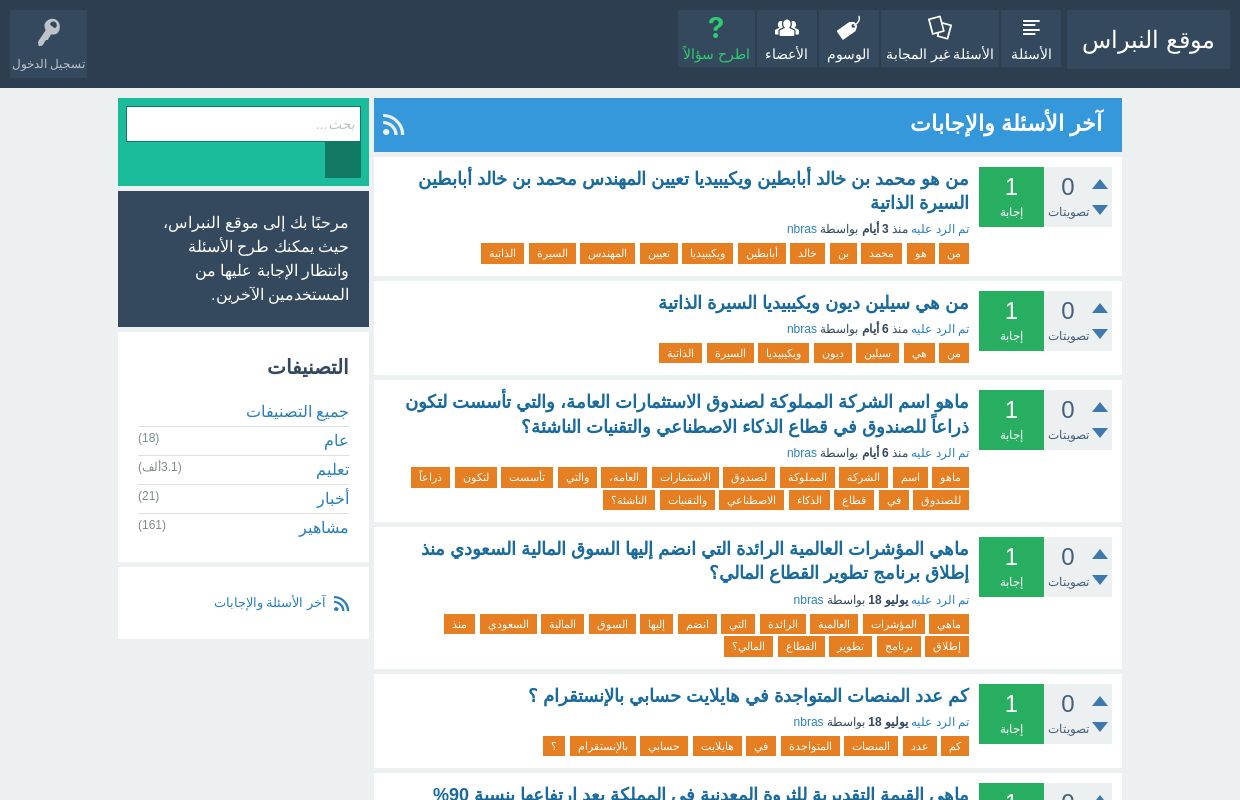Open the Questions list icon in navbar

pos(1031,28)
